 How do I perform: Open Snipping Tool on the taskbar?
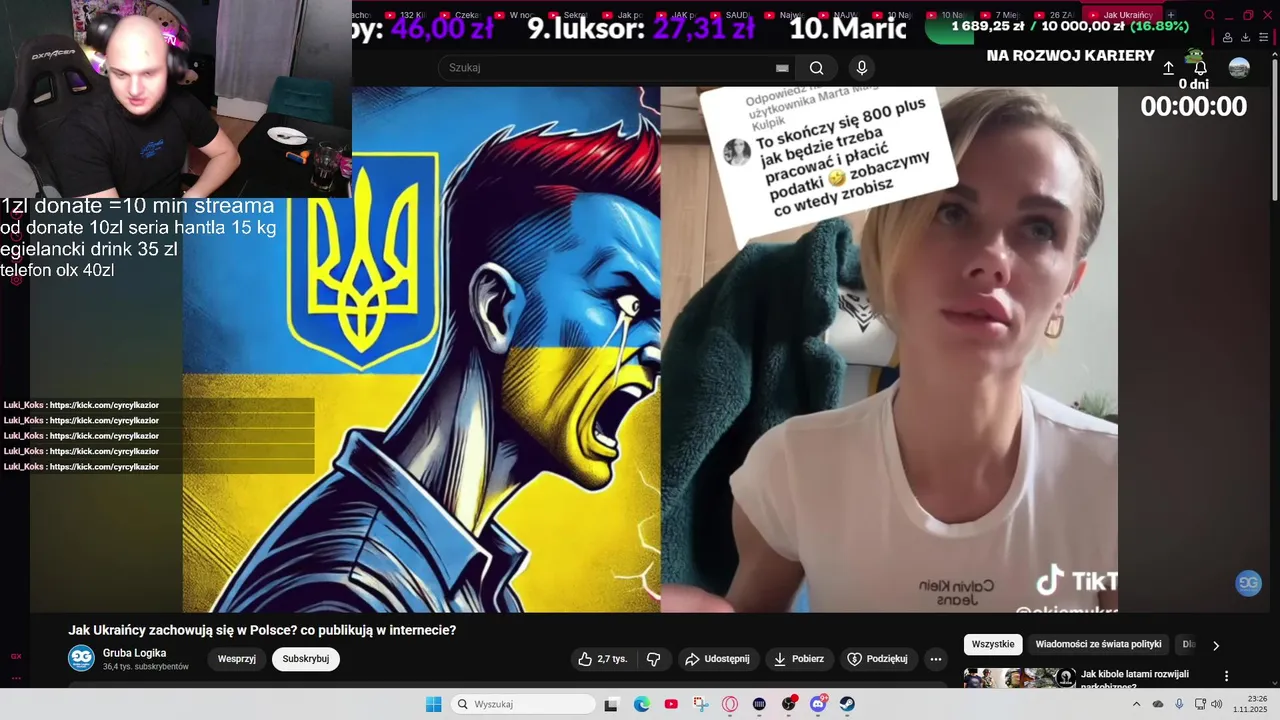pyautogui.click(x=701, y=704)
